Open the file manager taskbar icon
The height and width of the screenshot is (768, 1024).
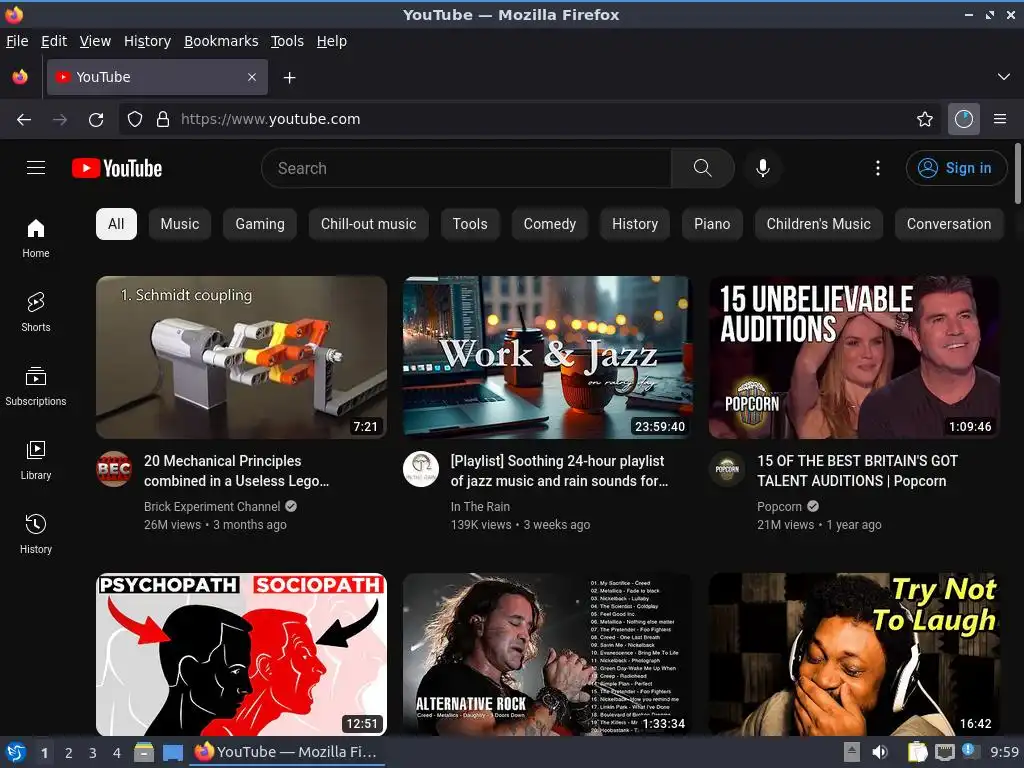pos(144,752)
